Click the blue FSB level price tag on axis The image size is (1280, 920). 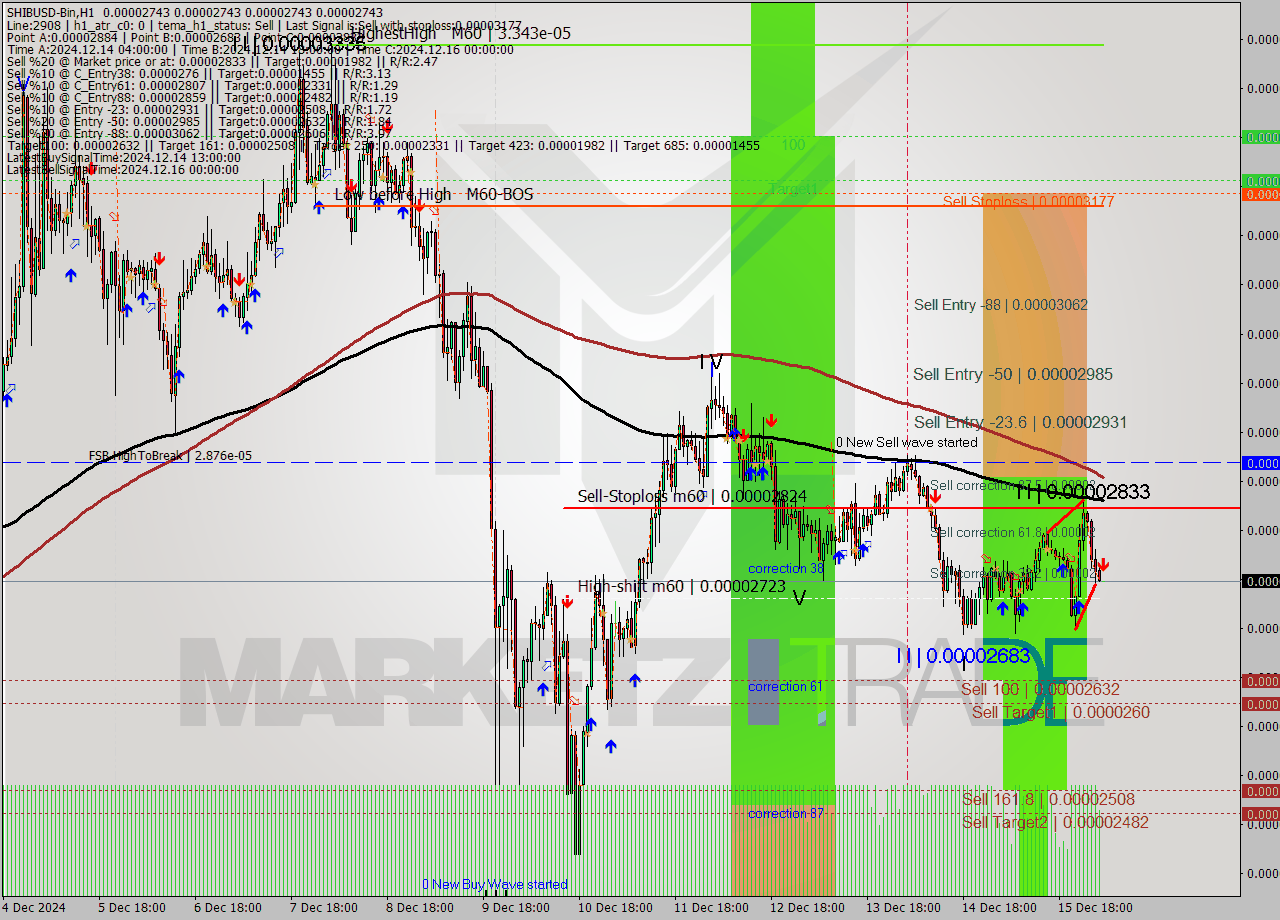pos(1260,463)
